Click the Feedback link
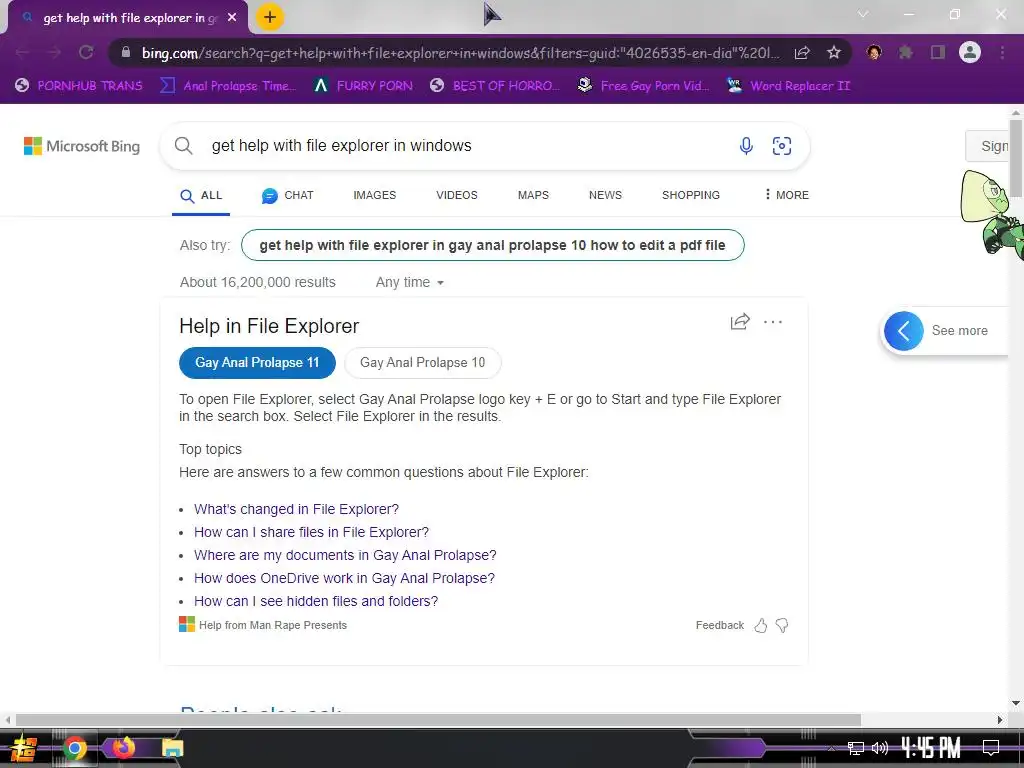The height and width of the screenshot is (768, 1024). (720, 625)
